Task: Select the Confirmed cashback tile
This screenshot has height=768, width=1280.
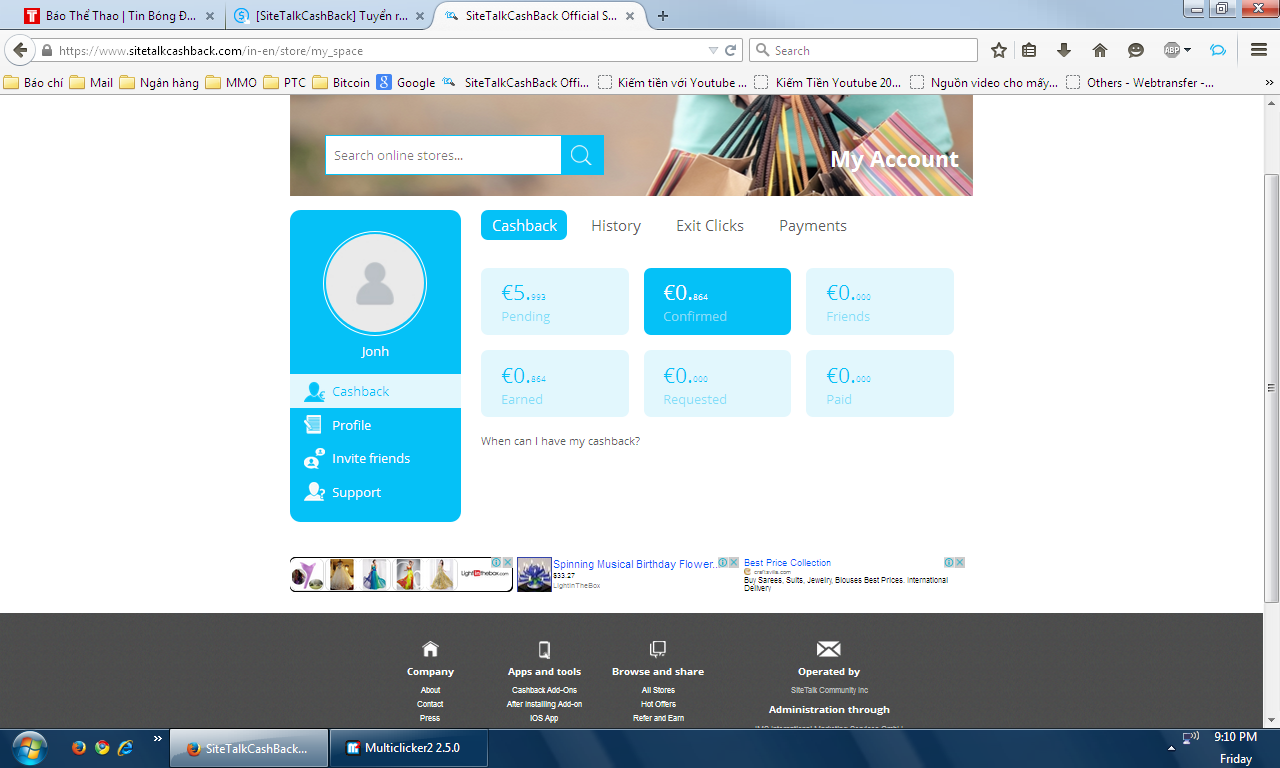Action: (717, 301)
